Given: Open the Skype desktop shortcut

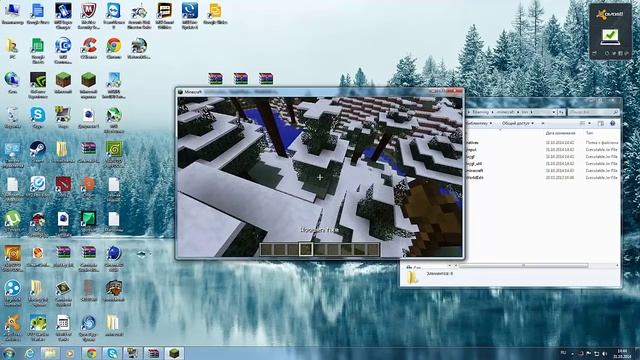Looking at the screenshot, I should click(x=38, y=118).
